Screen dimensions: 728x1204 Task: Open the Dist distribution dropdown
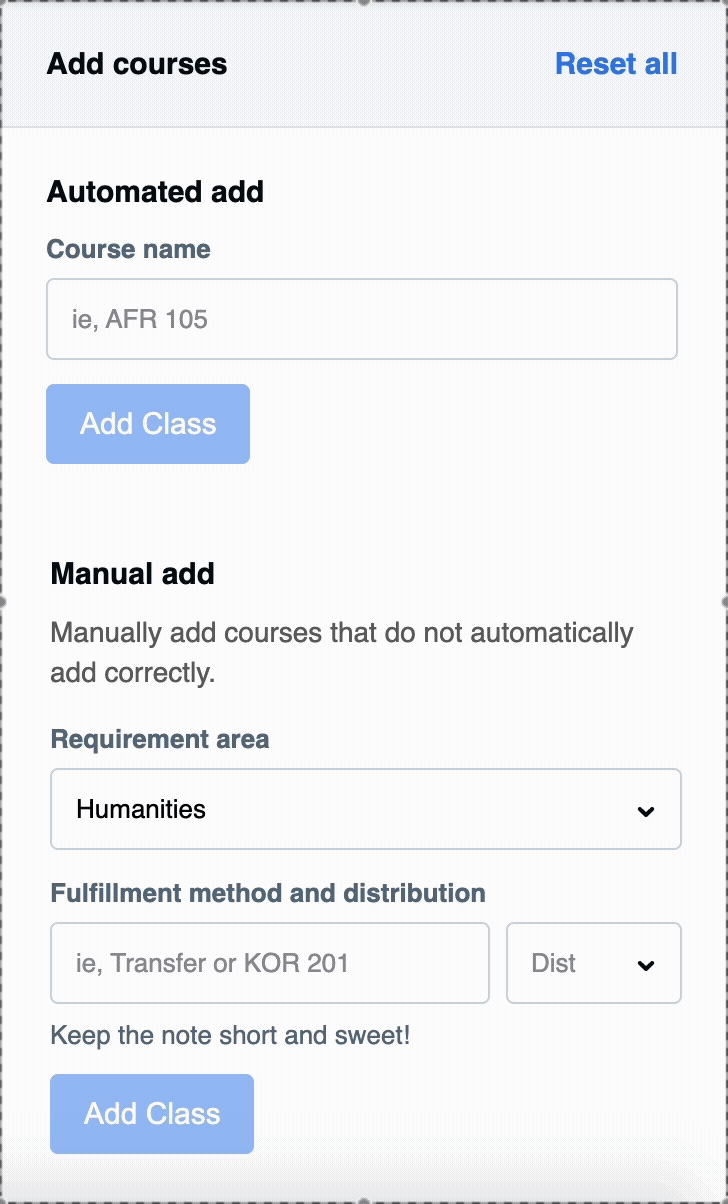click(593, 962)
